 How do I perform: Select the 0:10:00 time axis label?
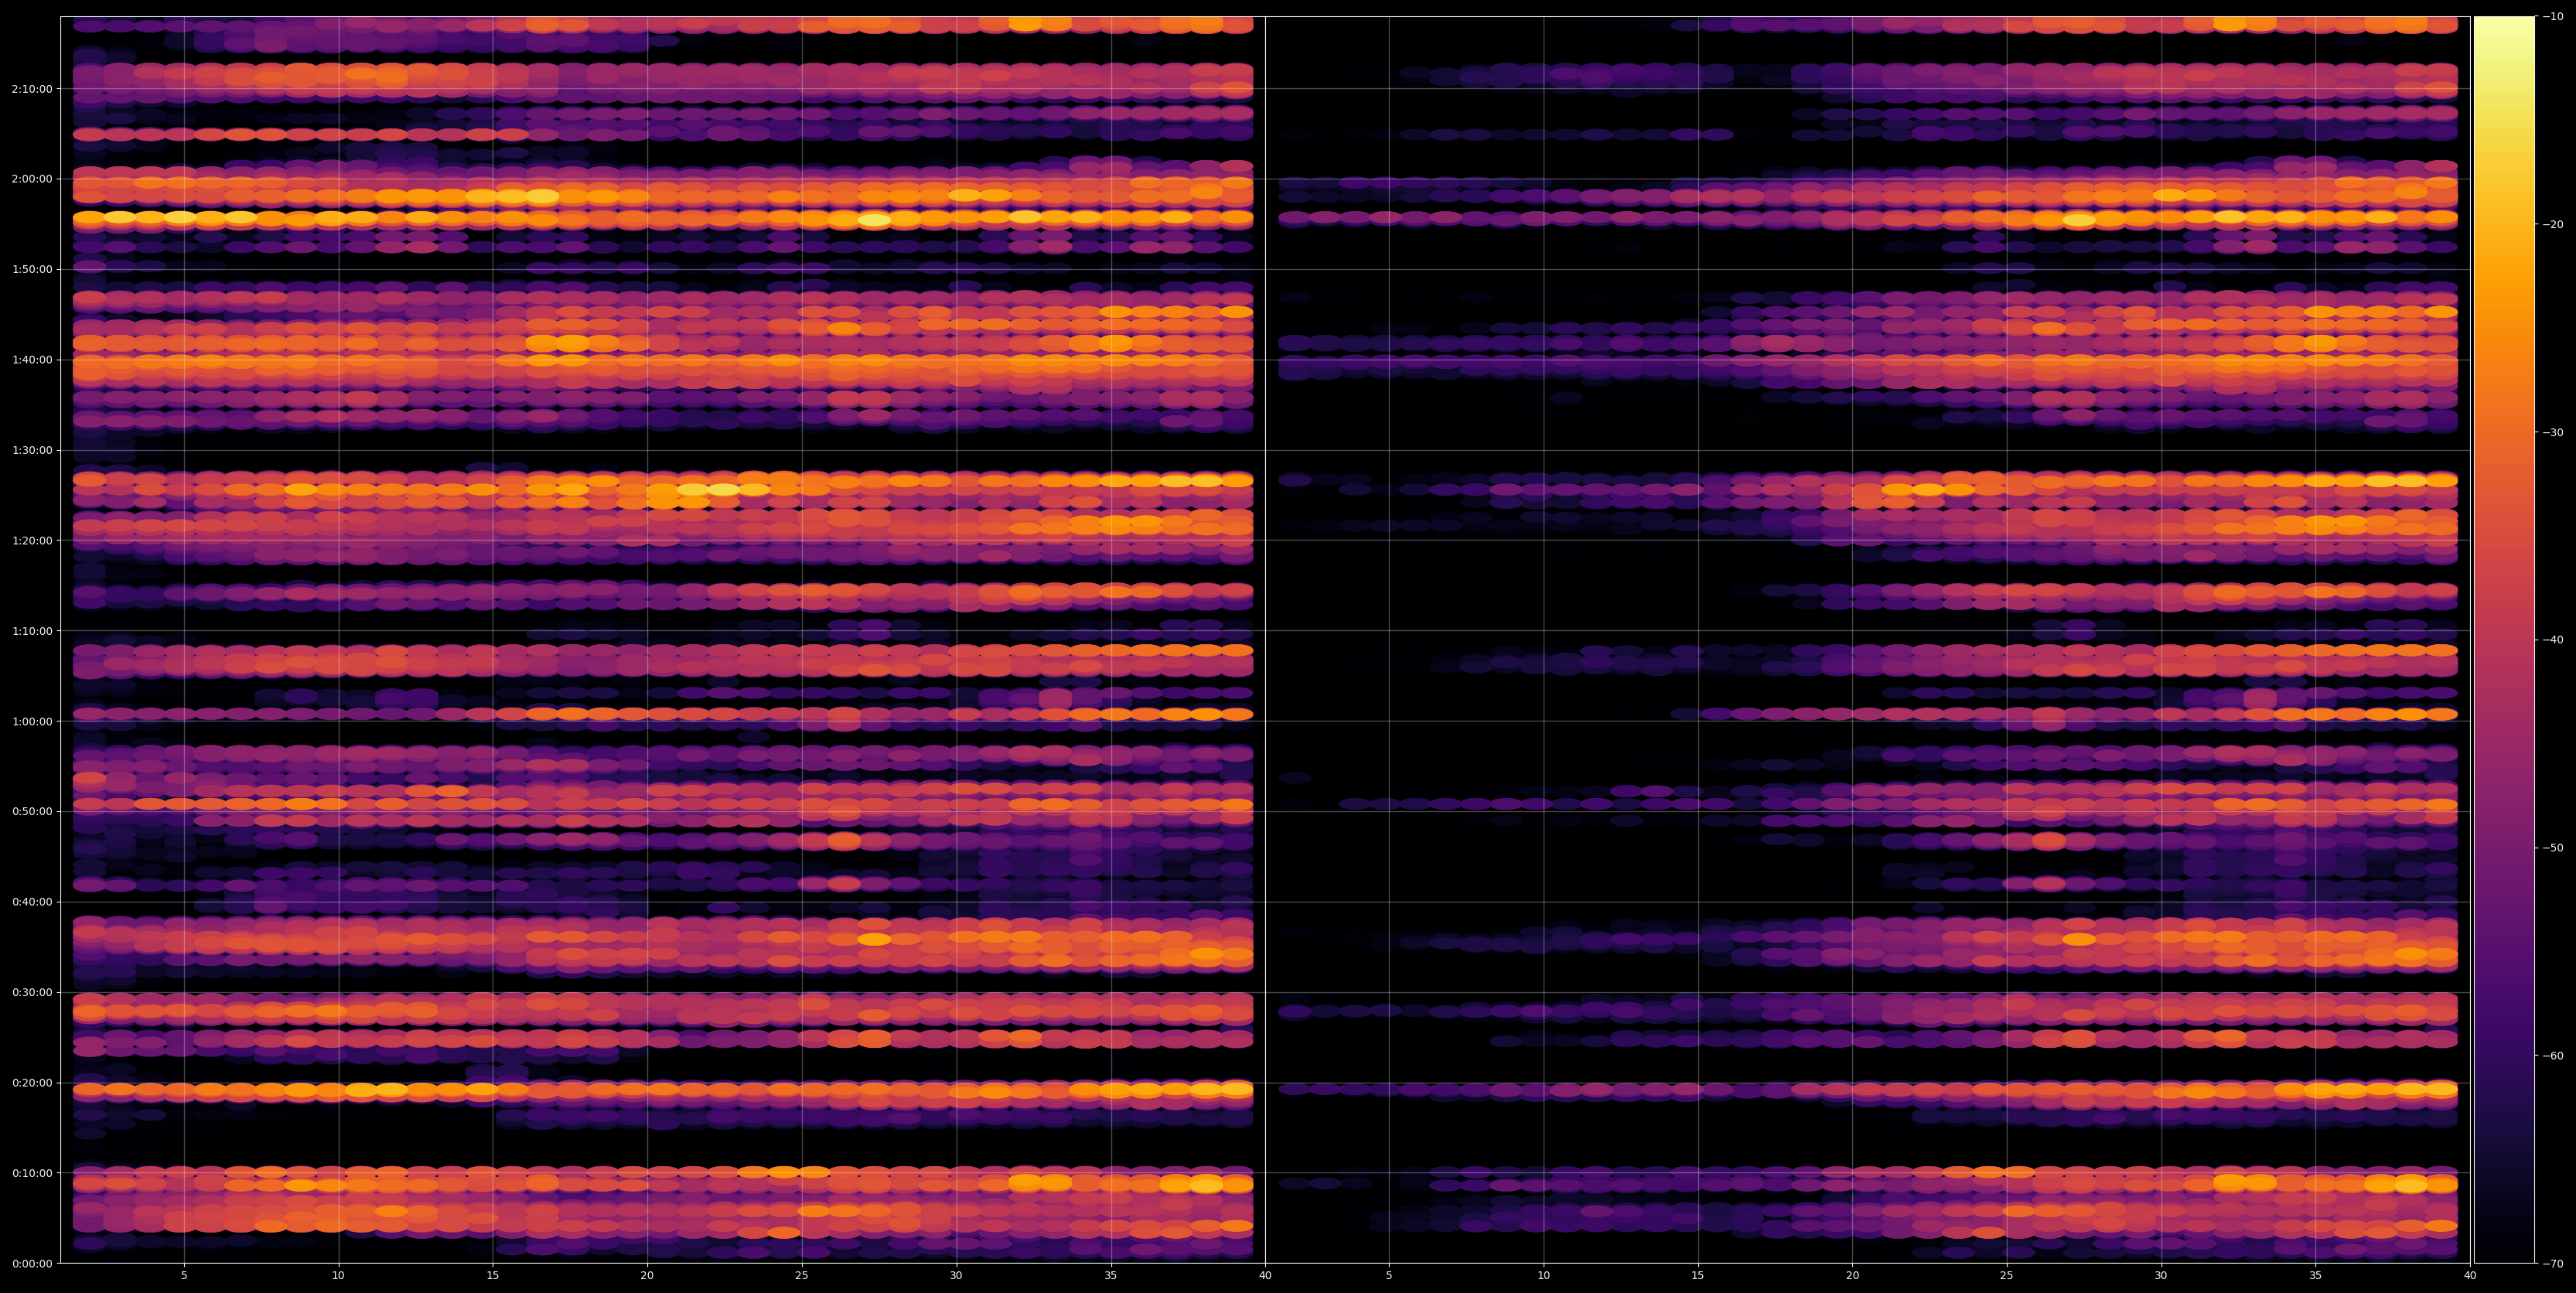32,1173
